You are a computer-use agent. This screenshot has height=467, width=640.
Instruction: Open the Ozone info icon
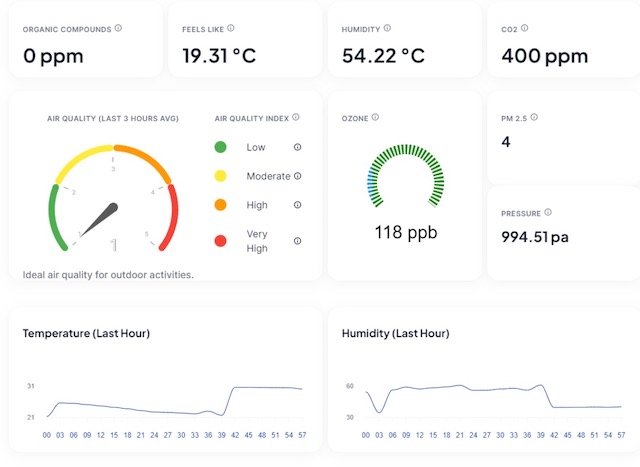(x=375, y=118)
